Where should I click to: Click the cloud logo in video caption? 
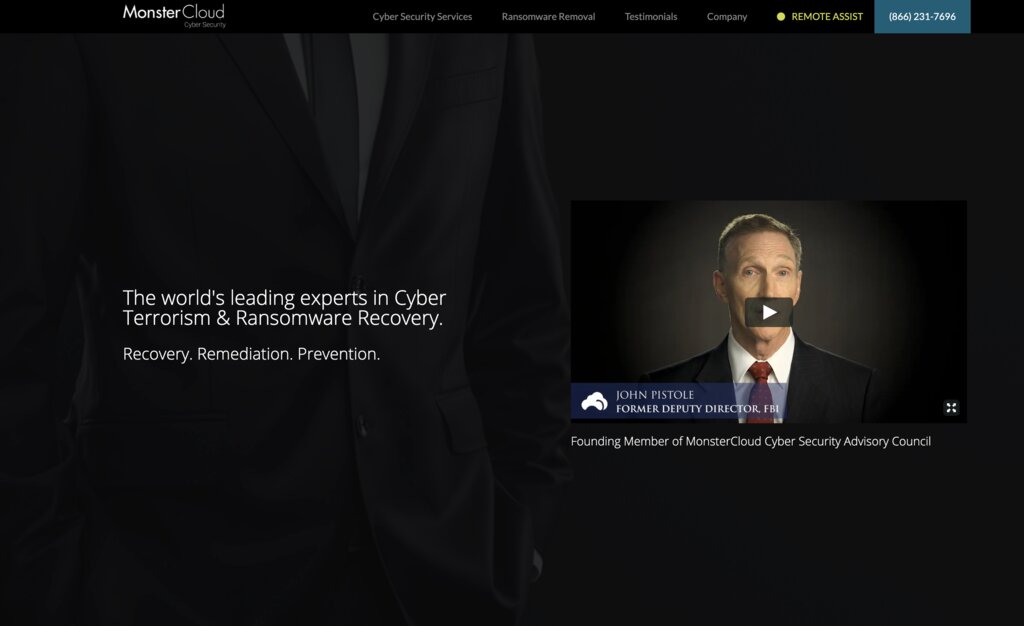(594, 401)
